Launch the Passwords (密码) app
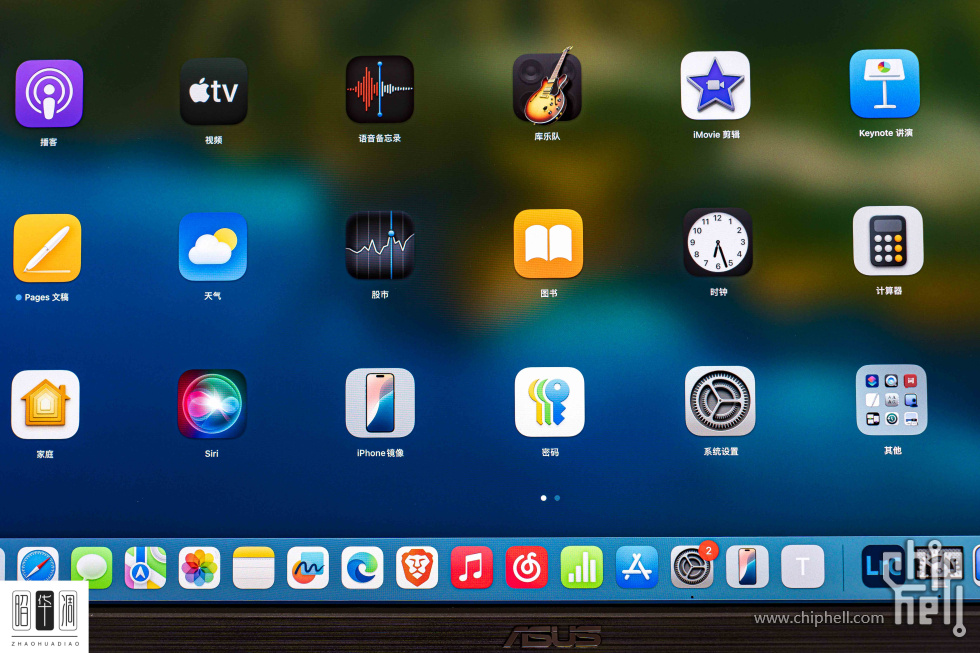This screenshot has height=653, width=980. pyautogui.click(x=549, y=402)
